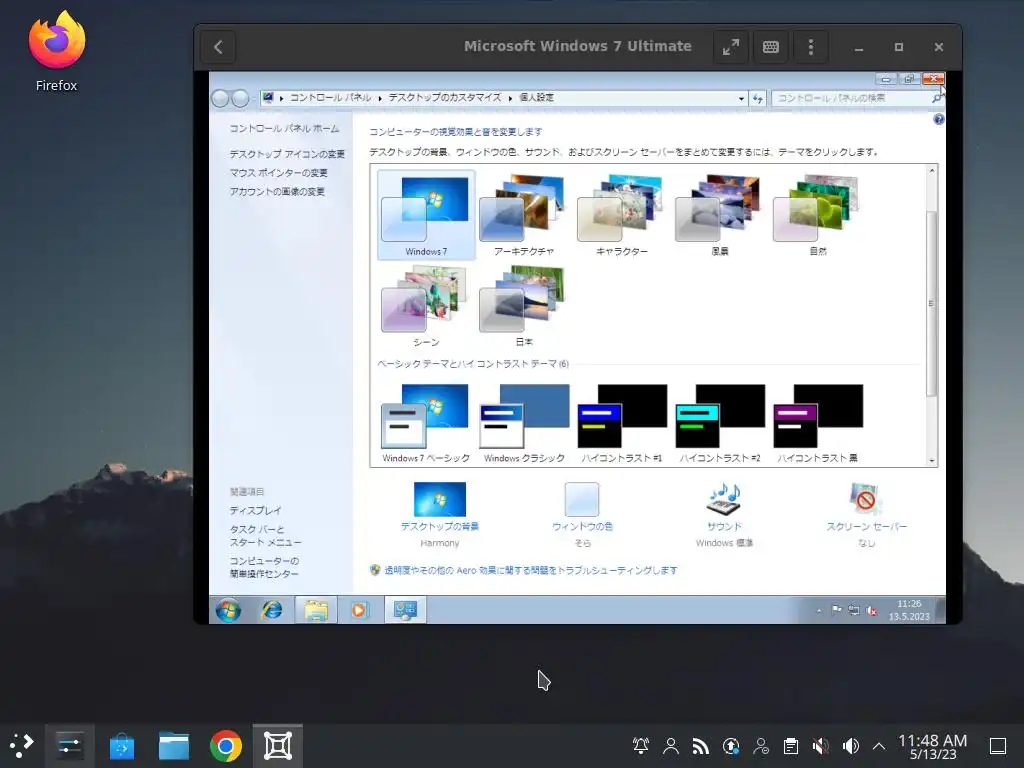Open Firefox desktop icon
This screenshot has height=768, width=1024.
pos(57,51)
